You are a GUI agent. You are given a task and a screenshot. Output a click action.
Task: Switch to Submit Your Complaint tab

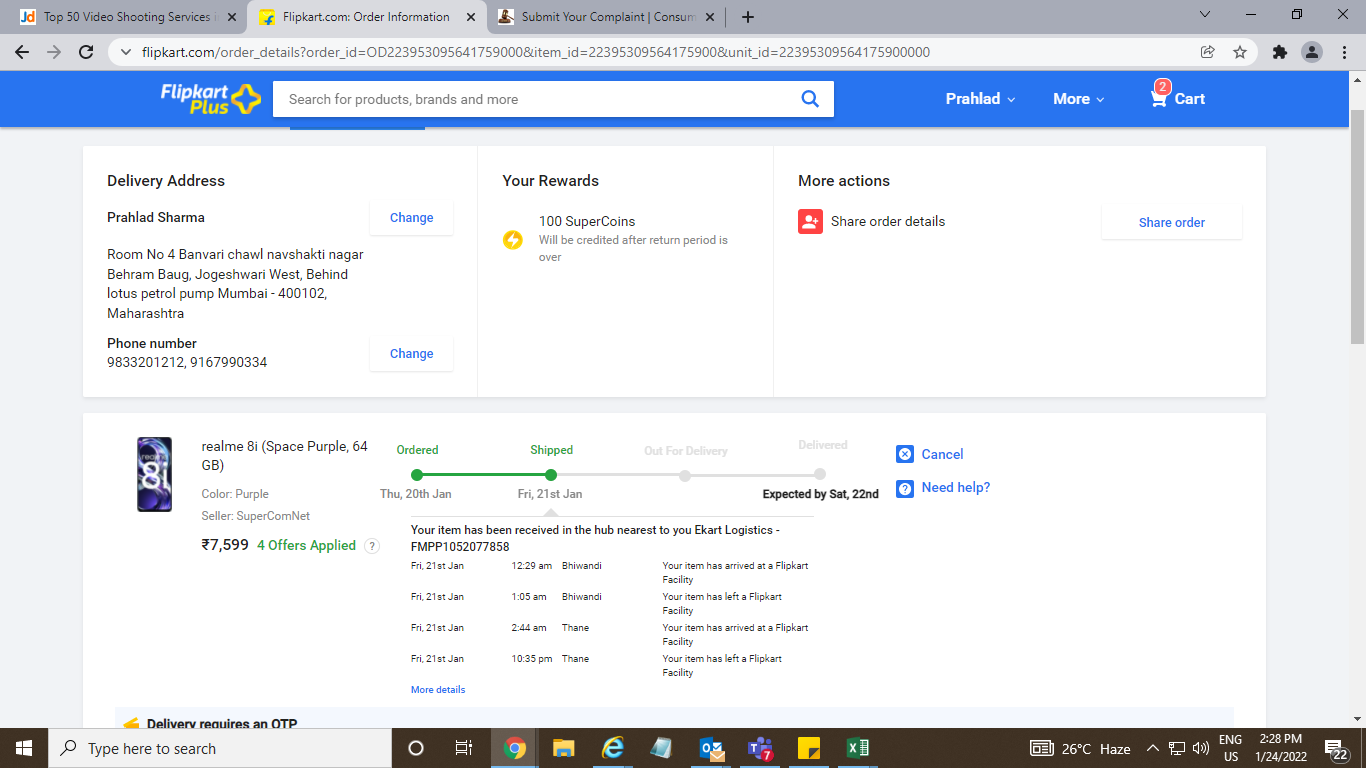(x=607, y=17)
